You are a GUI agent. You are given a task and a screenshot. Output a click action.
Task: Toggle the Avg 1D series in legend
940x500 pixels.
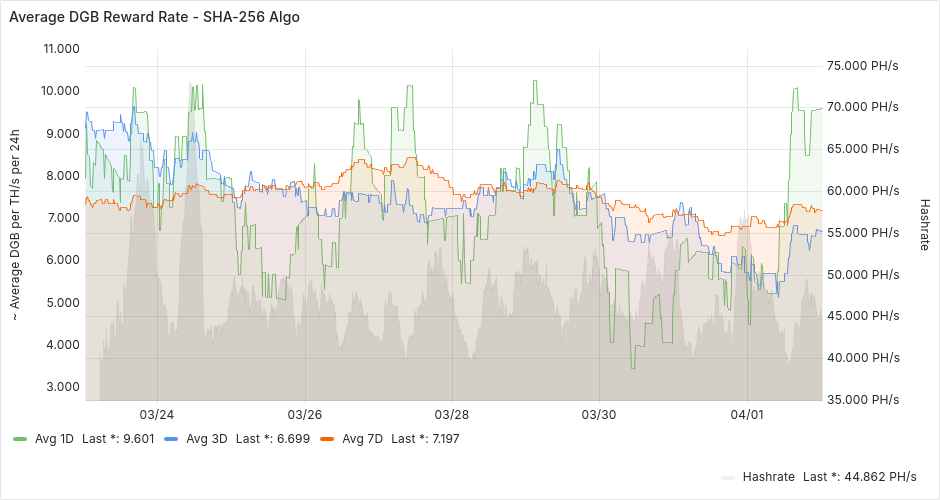[x=53, y=438]
